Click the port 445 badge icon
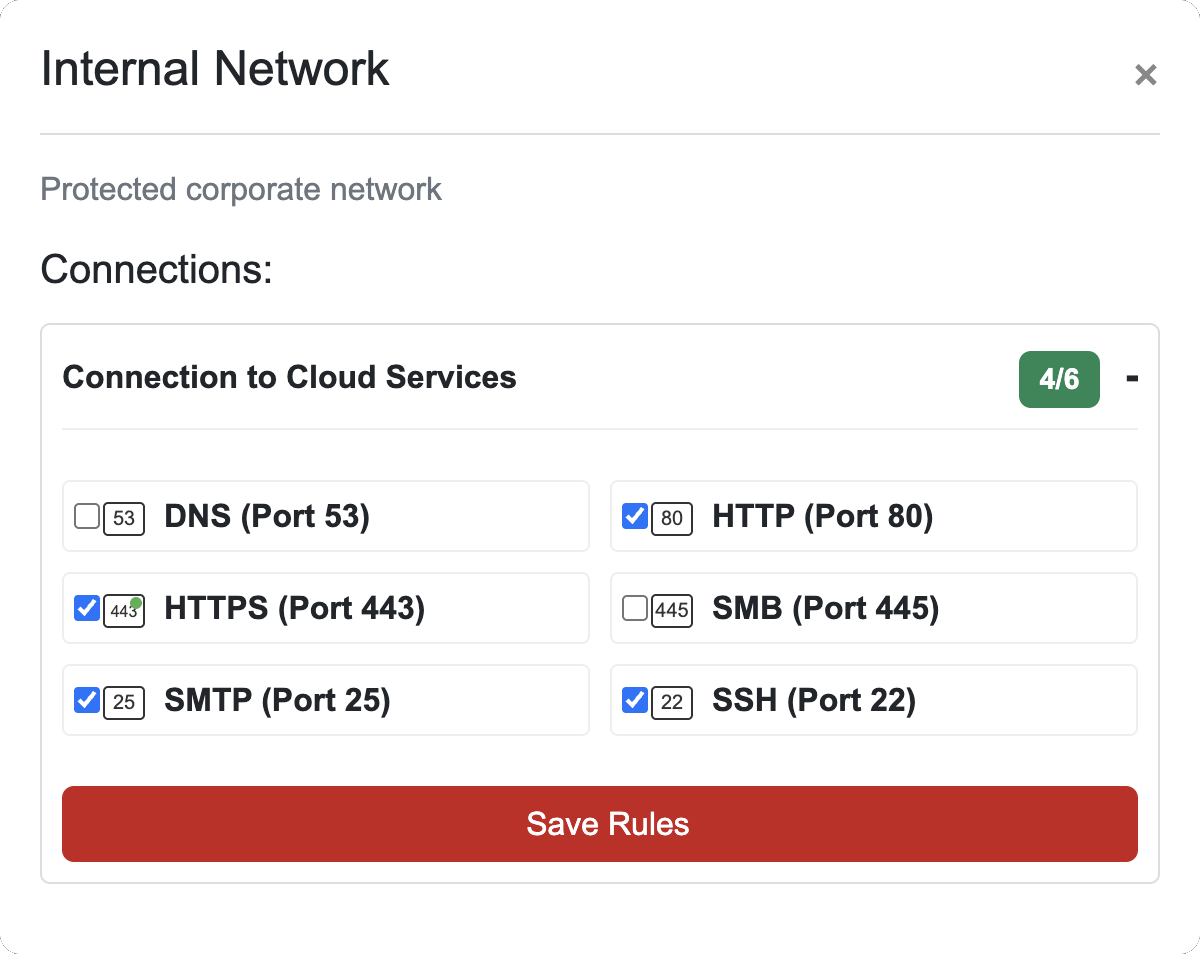This screenshot has width=1200, height=954. point(672,610)
